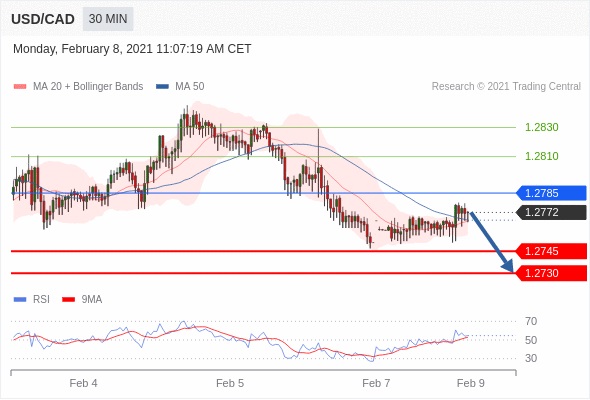Click the RSI 70 level label
The height and width of the screenshot is (400, 590).
click(531, 321)
